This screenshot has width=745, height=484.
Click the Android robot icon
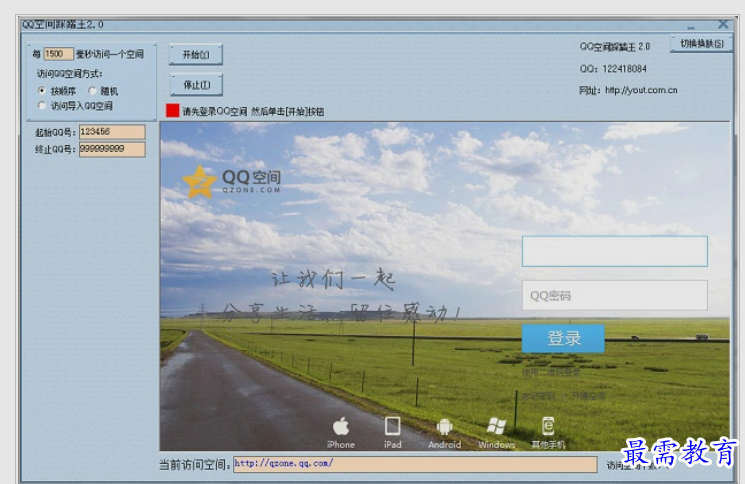click(x=445, y=427)
